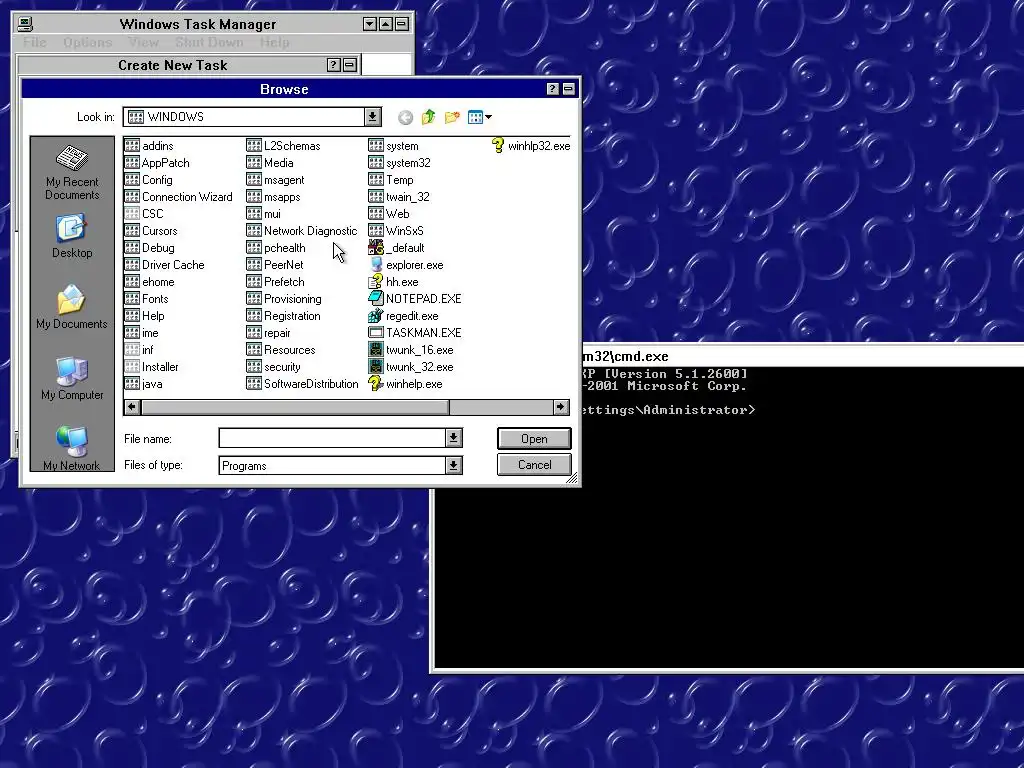Select the addins folder icon
This screenshot has width=1024, height=768.
[x=132, y=146]
